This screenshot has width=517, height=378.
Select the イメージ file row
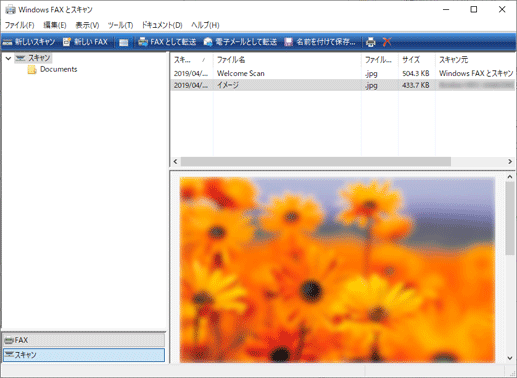343,85
